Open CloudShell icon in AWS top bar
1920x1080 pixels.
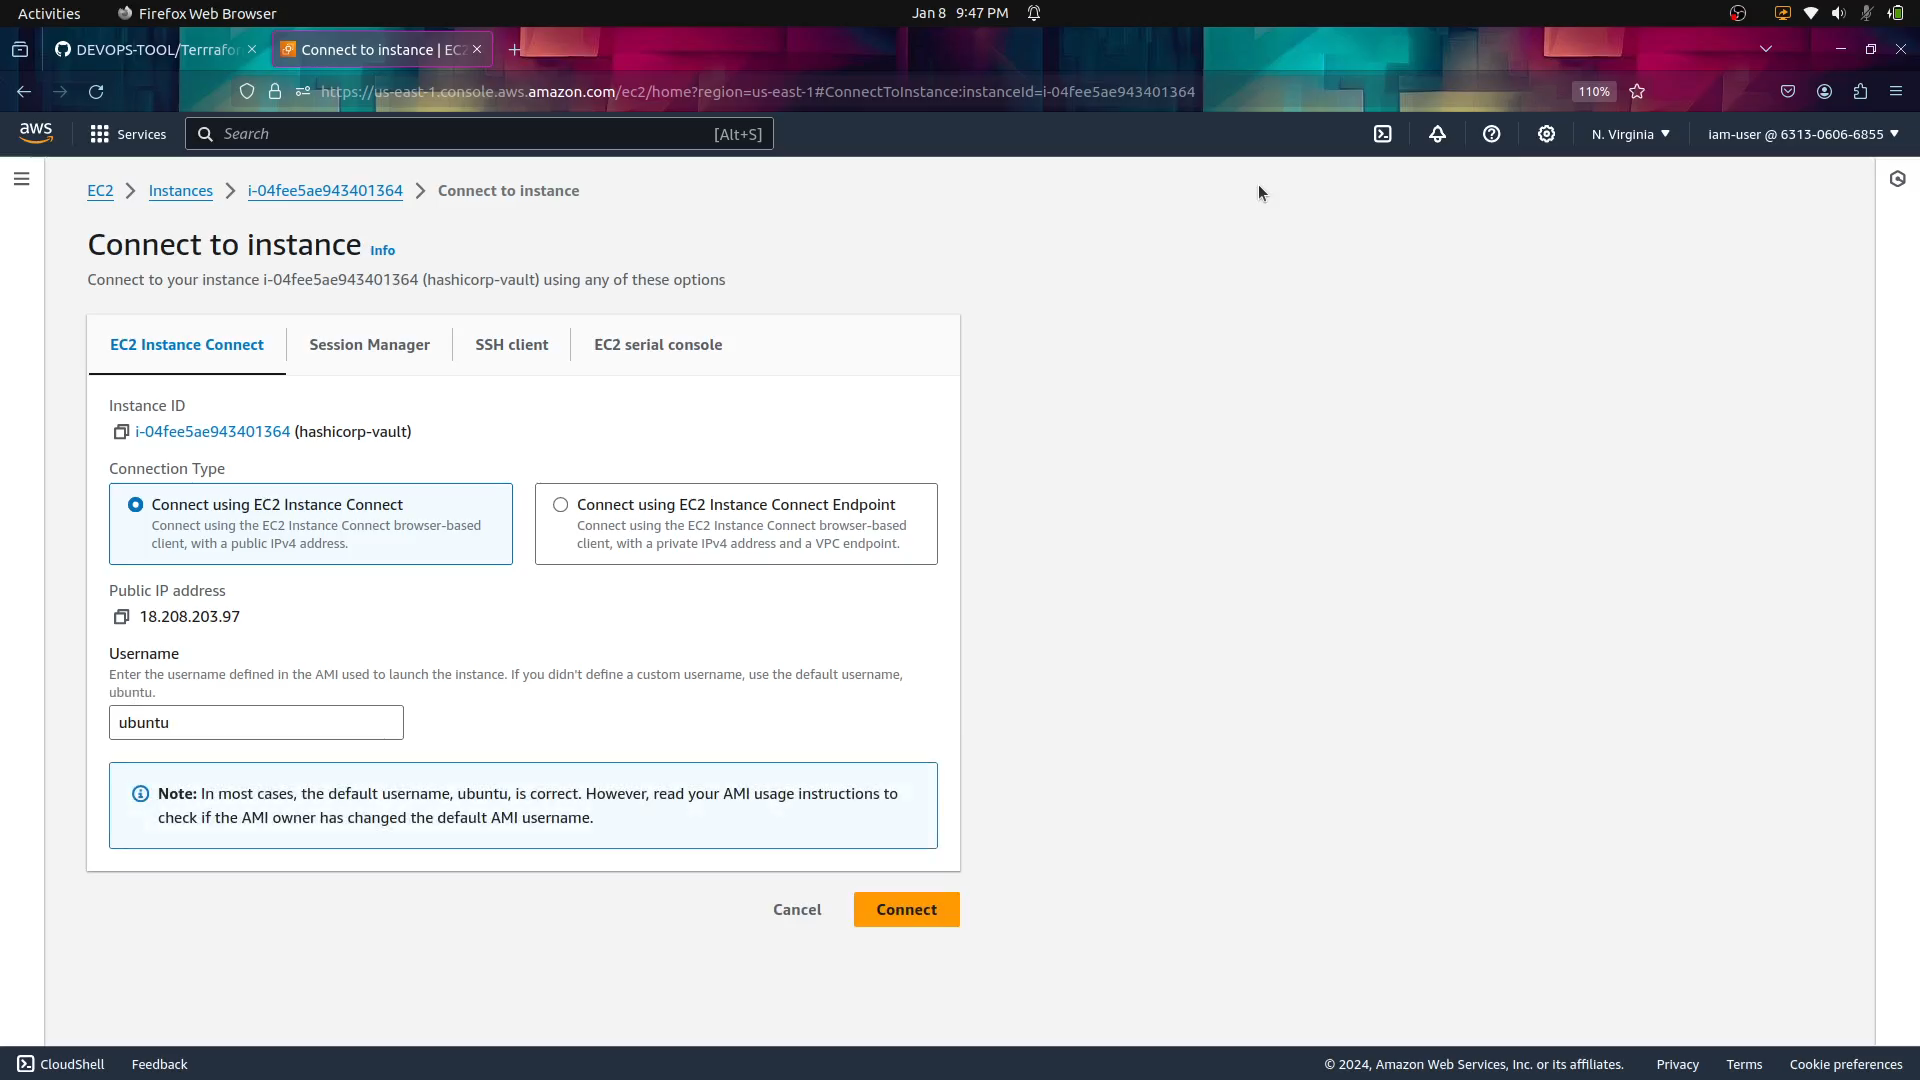[1382, 134]
